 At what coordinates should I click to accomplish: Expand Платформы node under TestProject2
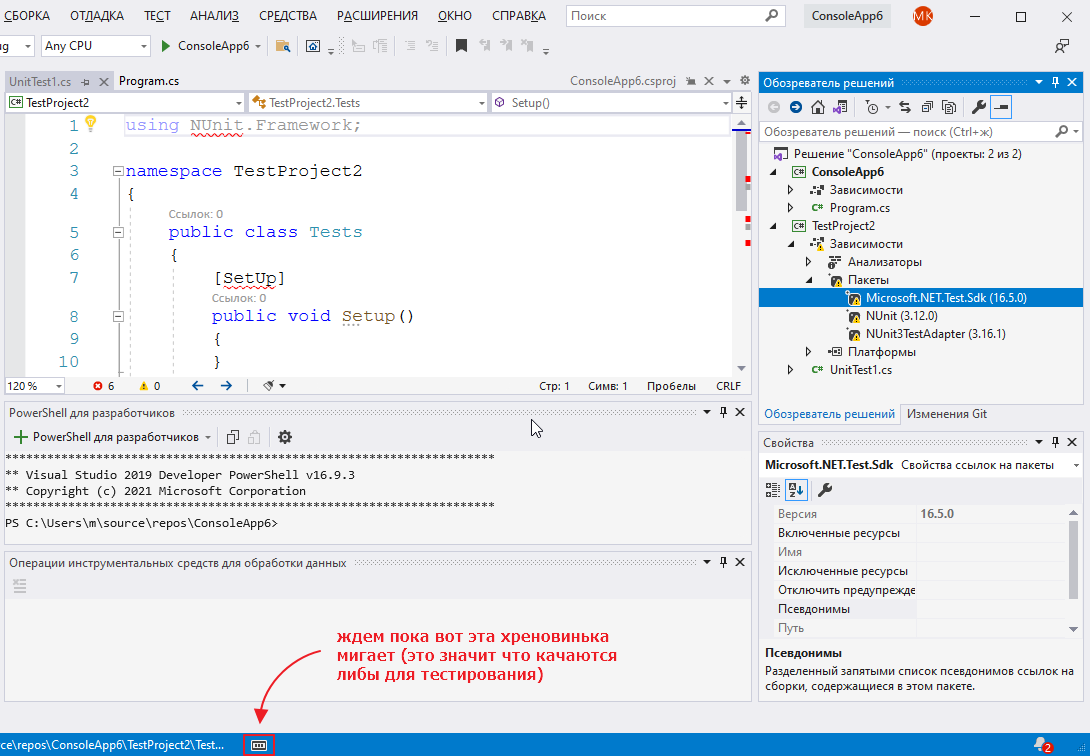[808, 352]
